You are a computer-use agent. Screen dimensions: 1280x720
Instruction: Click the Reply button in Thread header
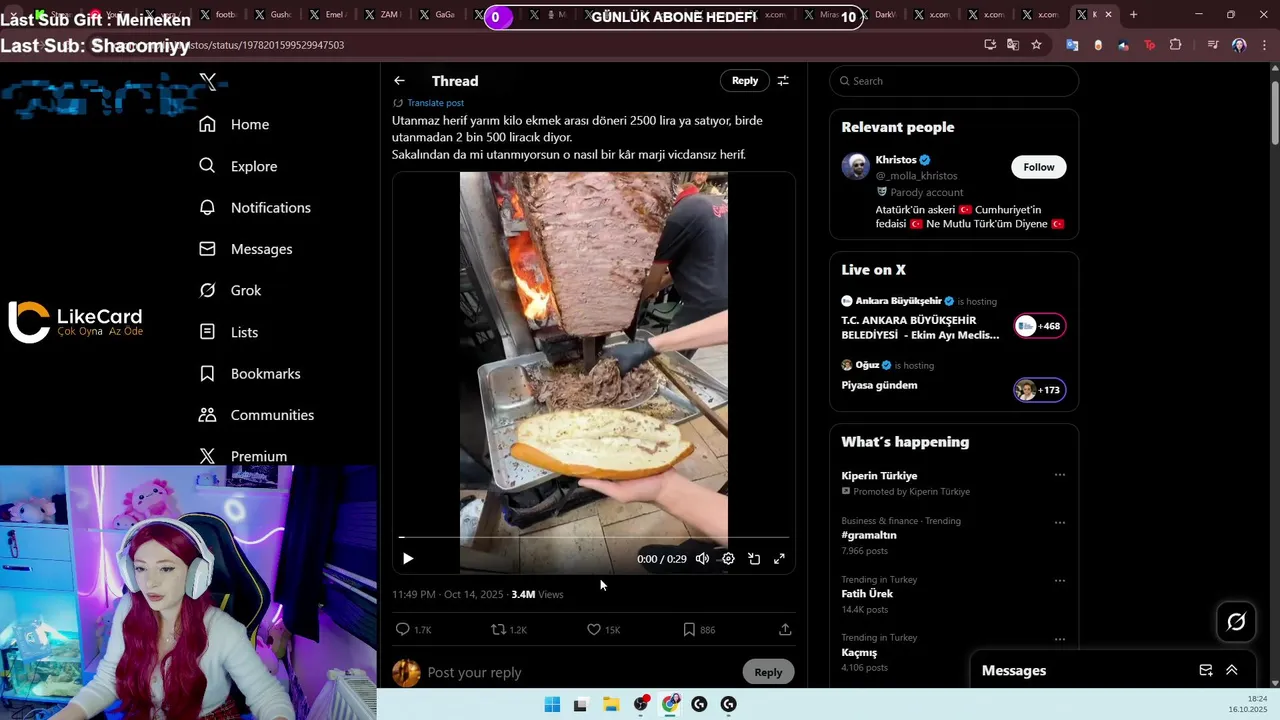pos(745,81)
